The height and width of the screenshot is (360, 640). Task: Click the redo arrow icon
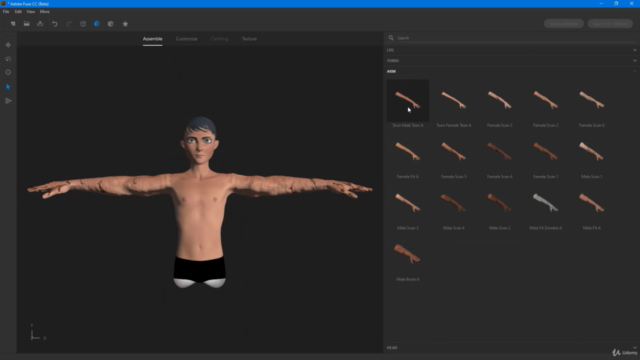click(x=69, y=24)
